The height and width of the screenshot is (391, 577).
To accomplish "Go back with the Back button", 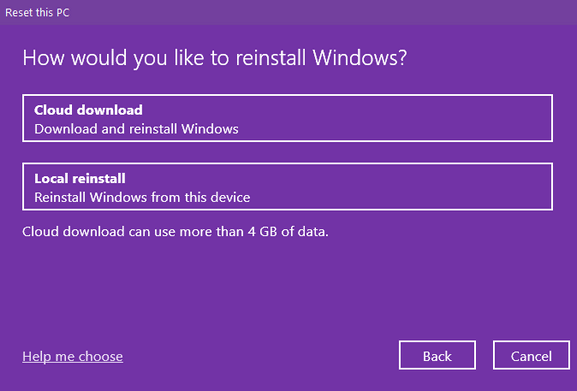I will (437, 355).
